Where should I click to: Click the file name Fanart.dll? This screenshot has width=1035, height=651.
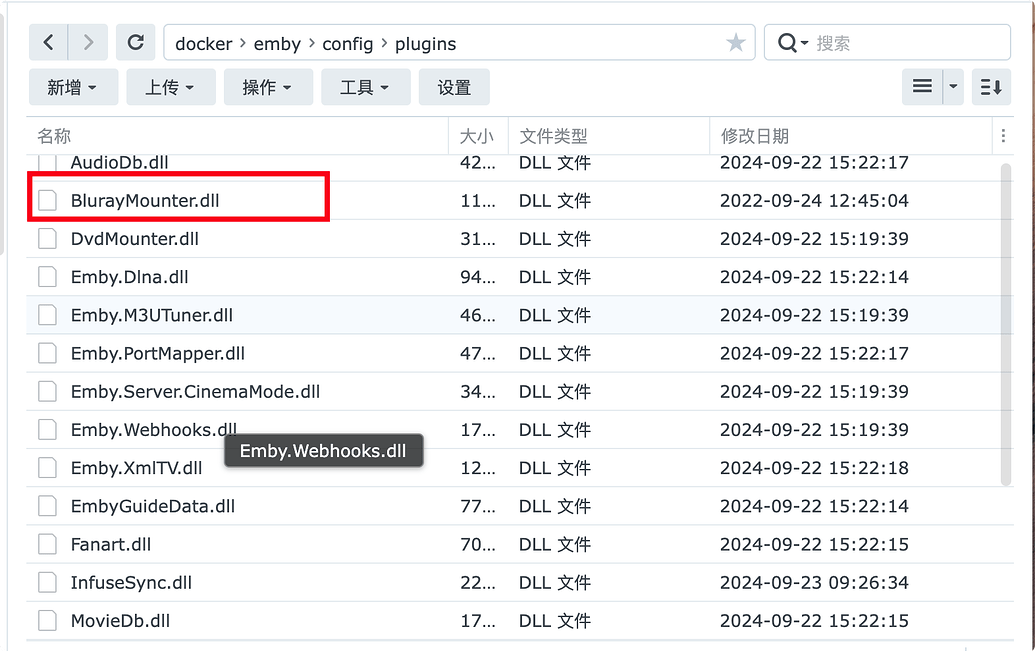[x=111, y=545]
